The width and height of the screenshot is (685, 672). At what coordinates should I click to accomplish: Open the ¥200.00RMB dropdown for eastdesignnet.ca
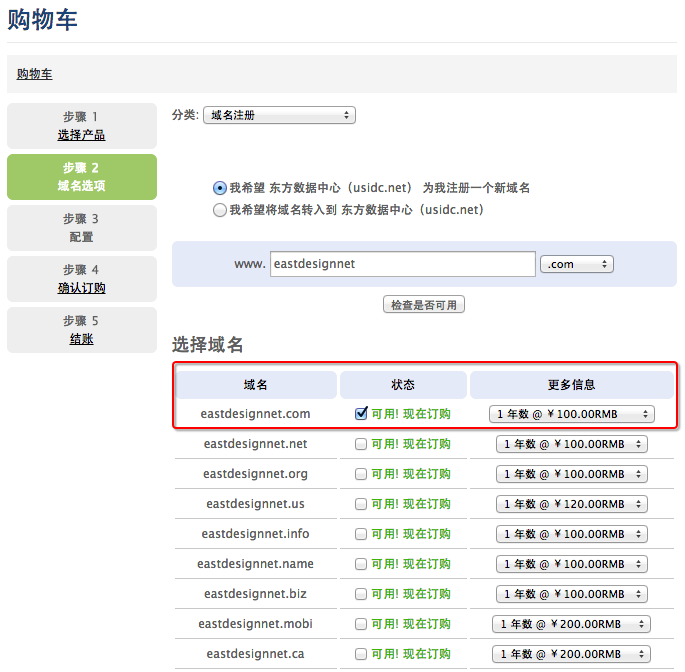coord(571,654)
